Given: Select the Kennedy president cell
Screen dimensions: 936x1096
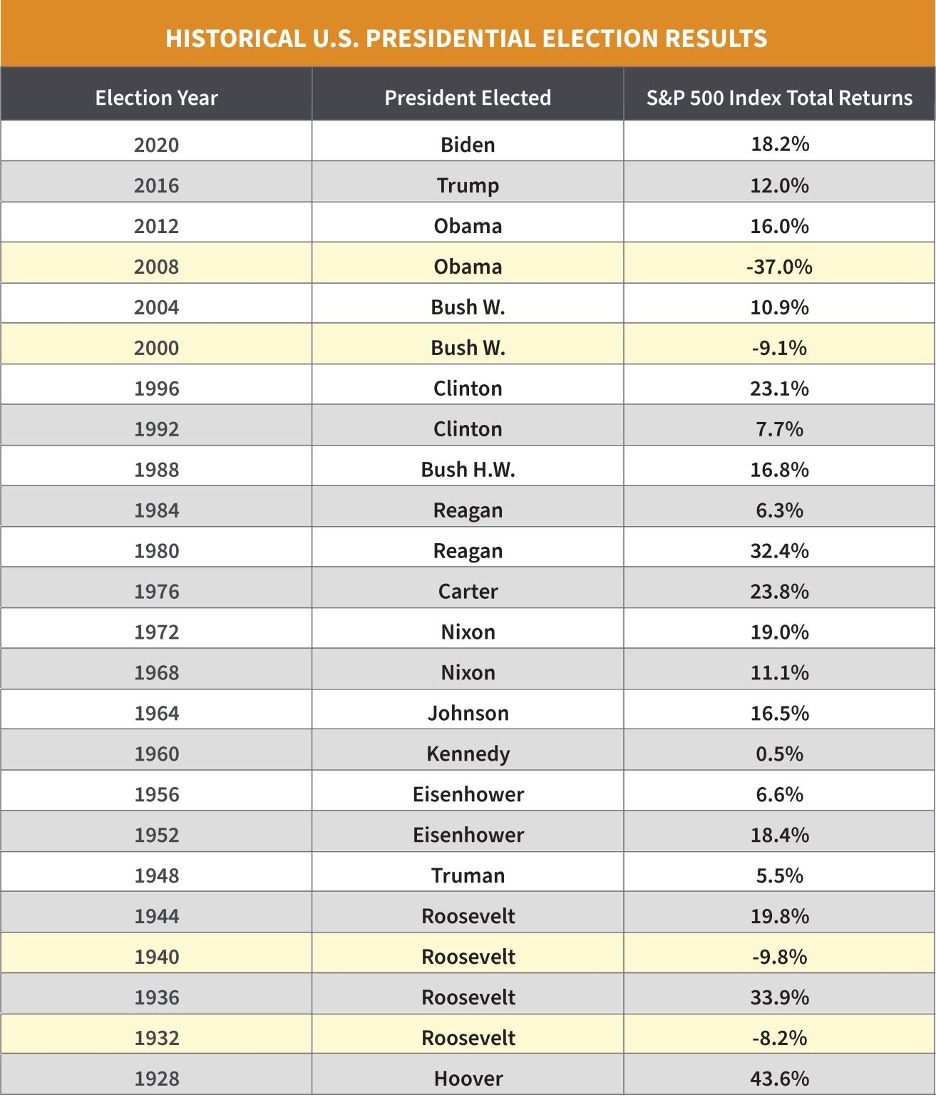Looking at the screenshot, I should tap(467, 754).
